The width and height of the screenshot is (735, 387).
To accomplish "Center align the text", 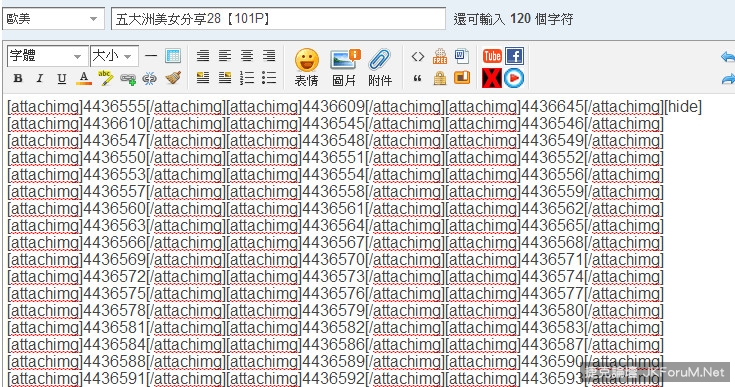I will point(247,56).
